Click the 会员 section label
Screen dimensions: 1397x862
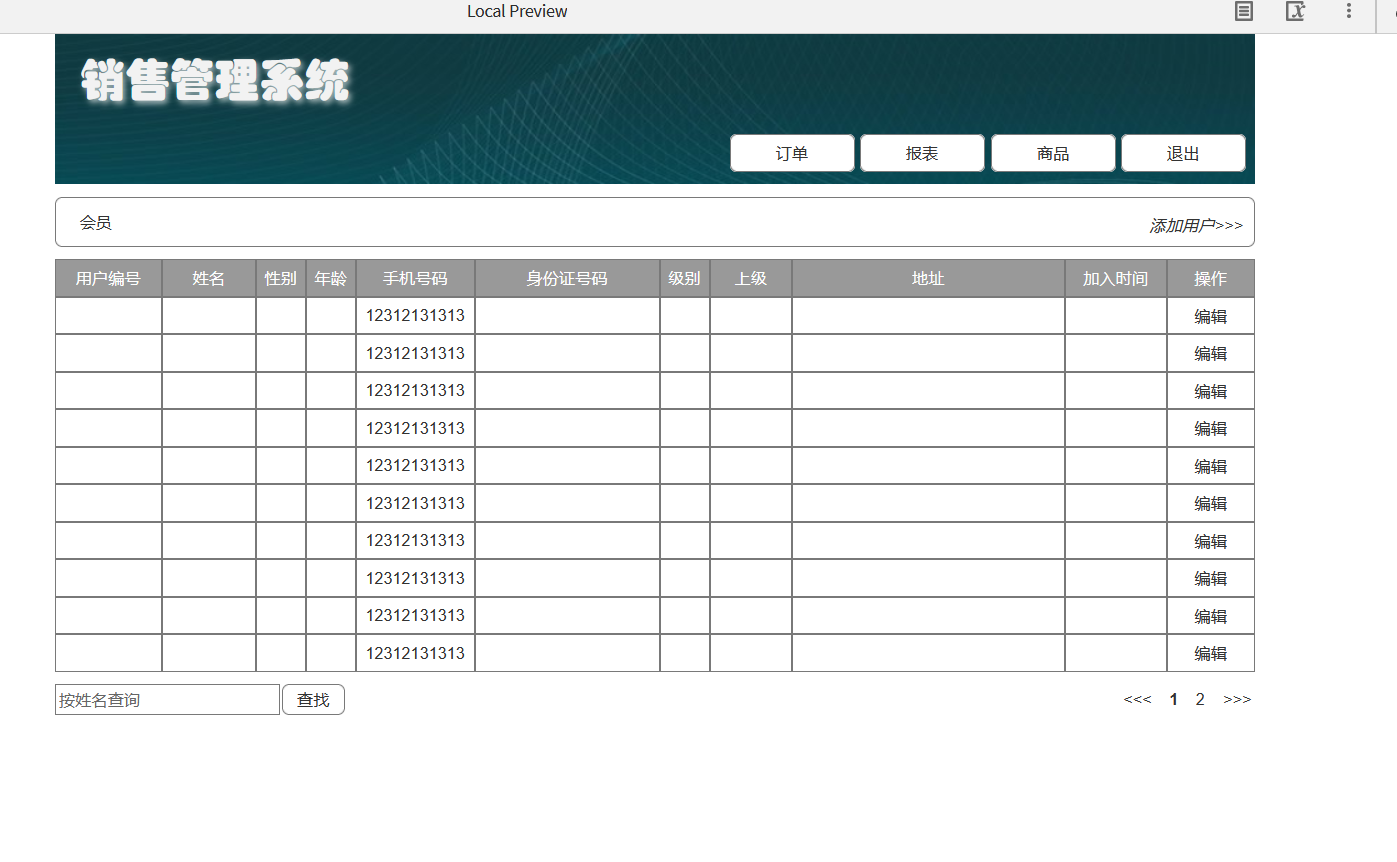(96, 223)
